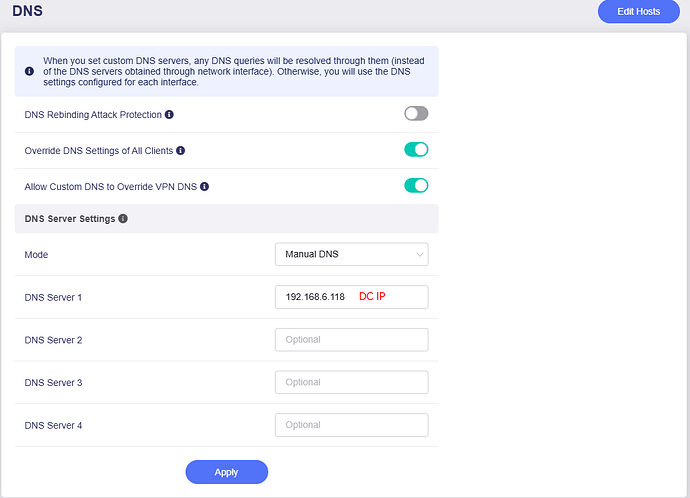Image resolution: width=690 pixels, height=498 pixels.
Task: Open Edit Hosts
Action: [x=639, y=12]
